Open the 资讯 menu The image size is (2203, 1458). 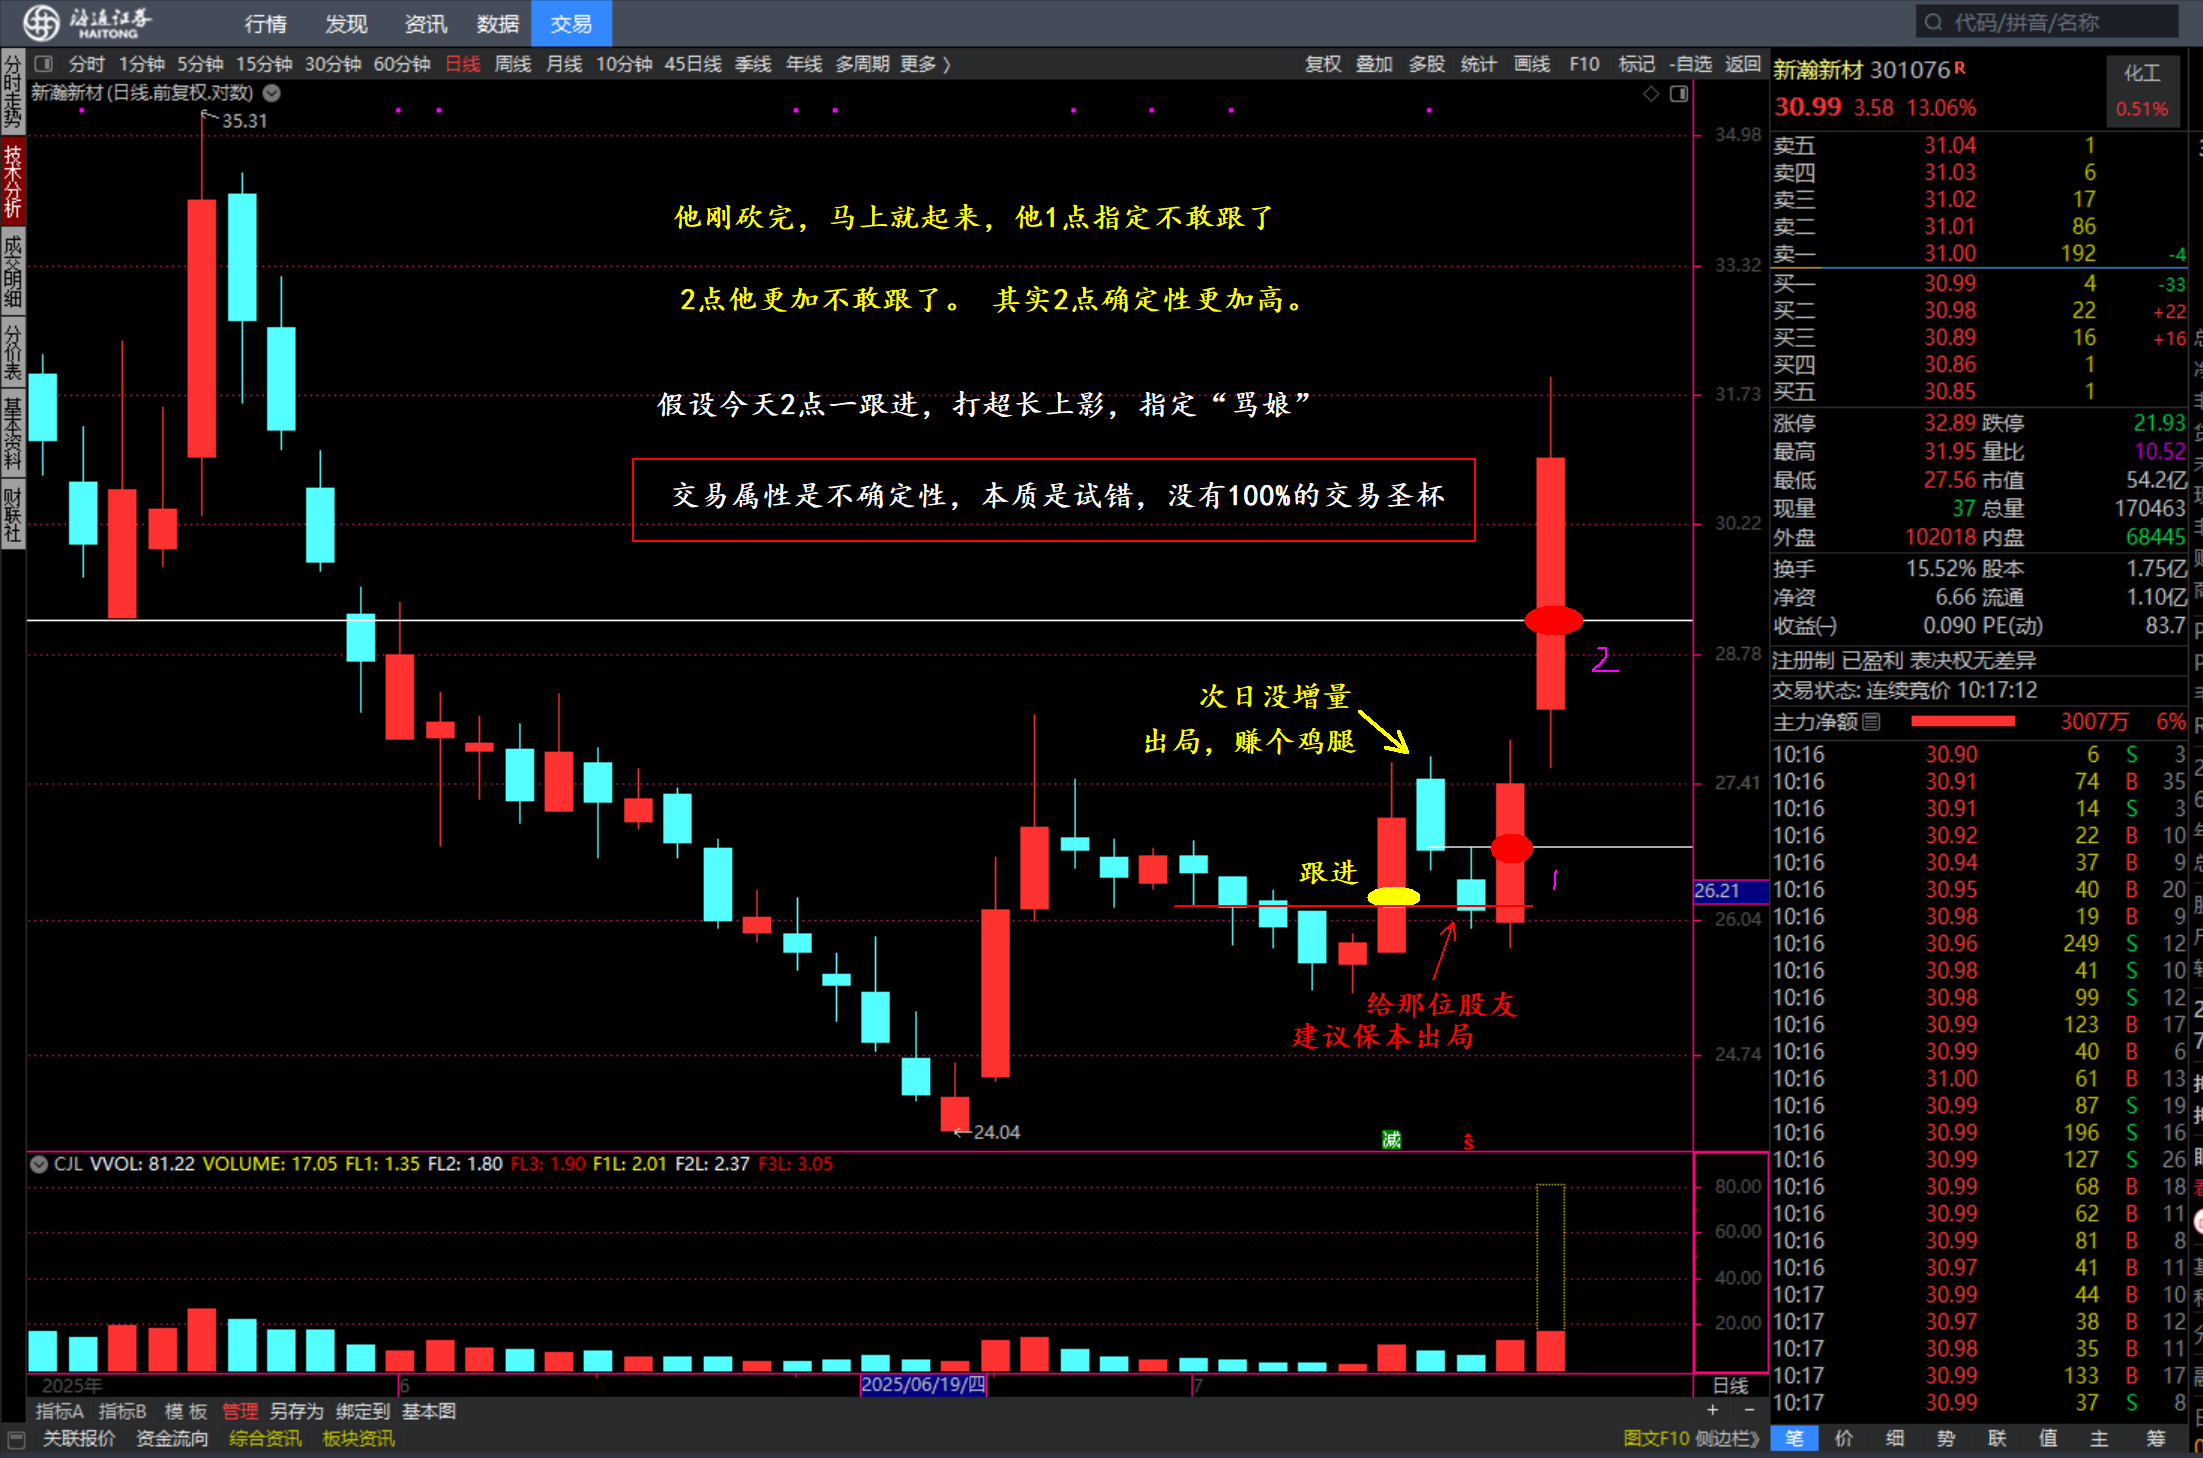click(426, 24)
